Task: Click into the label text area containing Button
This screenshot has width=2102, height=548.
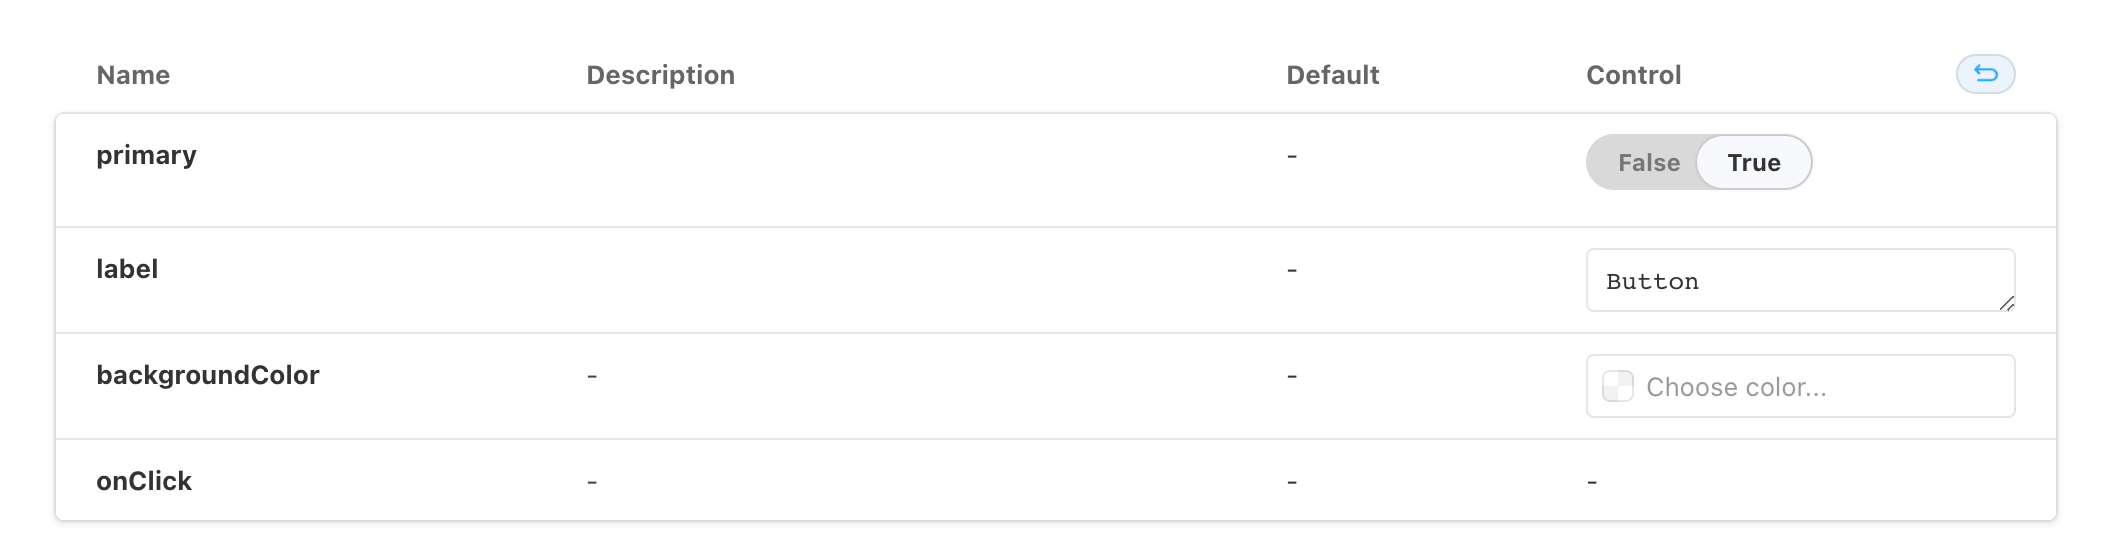Action: [1800, 281]
